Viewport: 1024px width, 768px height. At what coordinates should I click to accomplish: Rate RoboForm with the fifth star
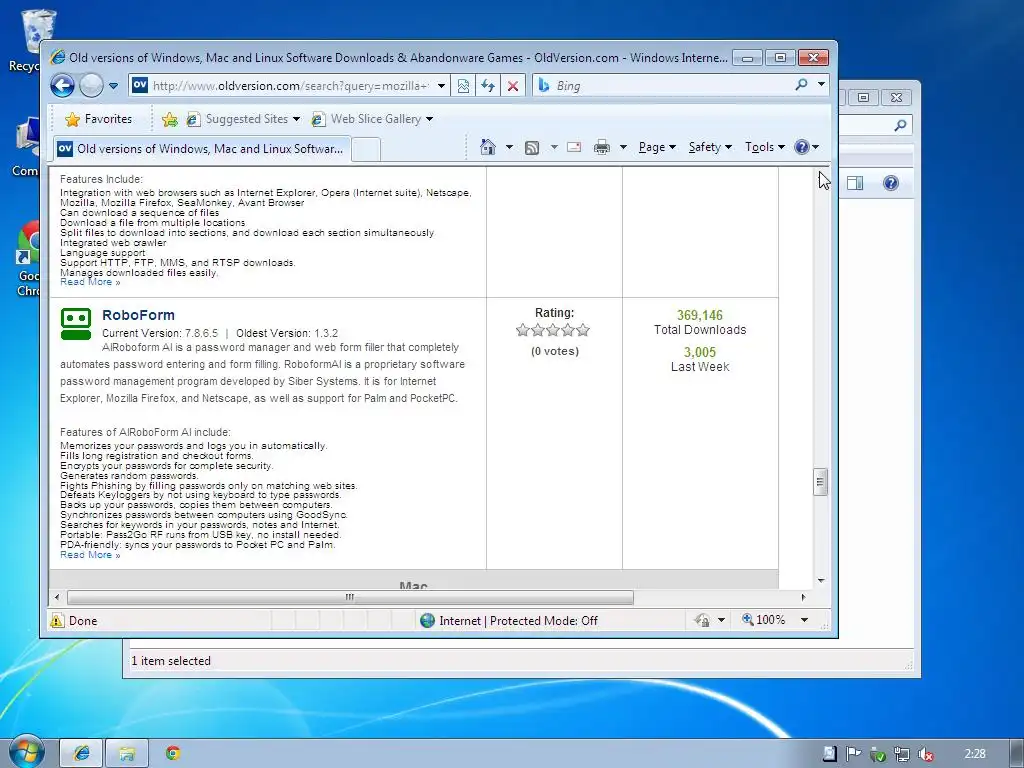(x=583, y=330)
